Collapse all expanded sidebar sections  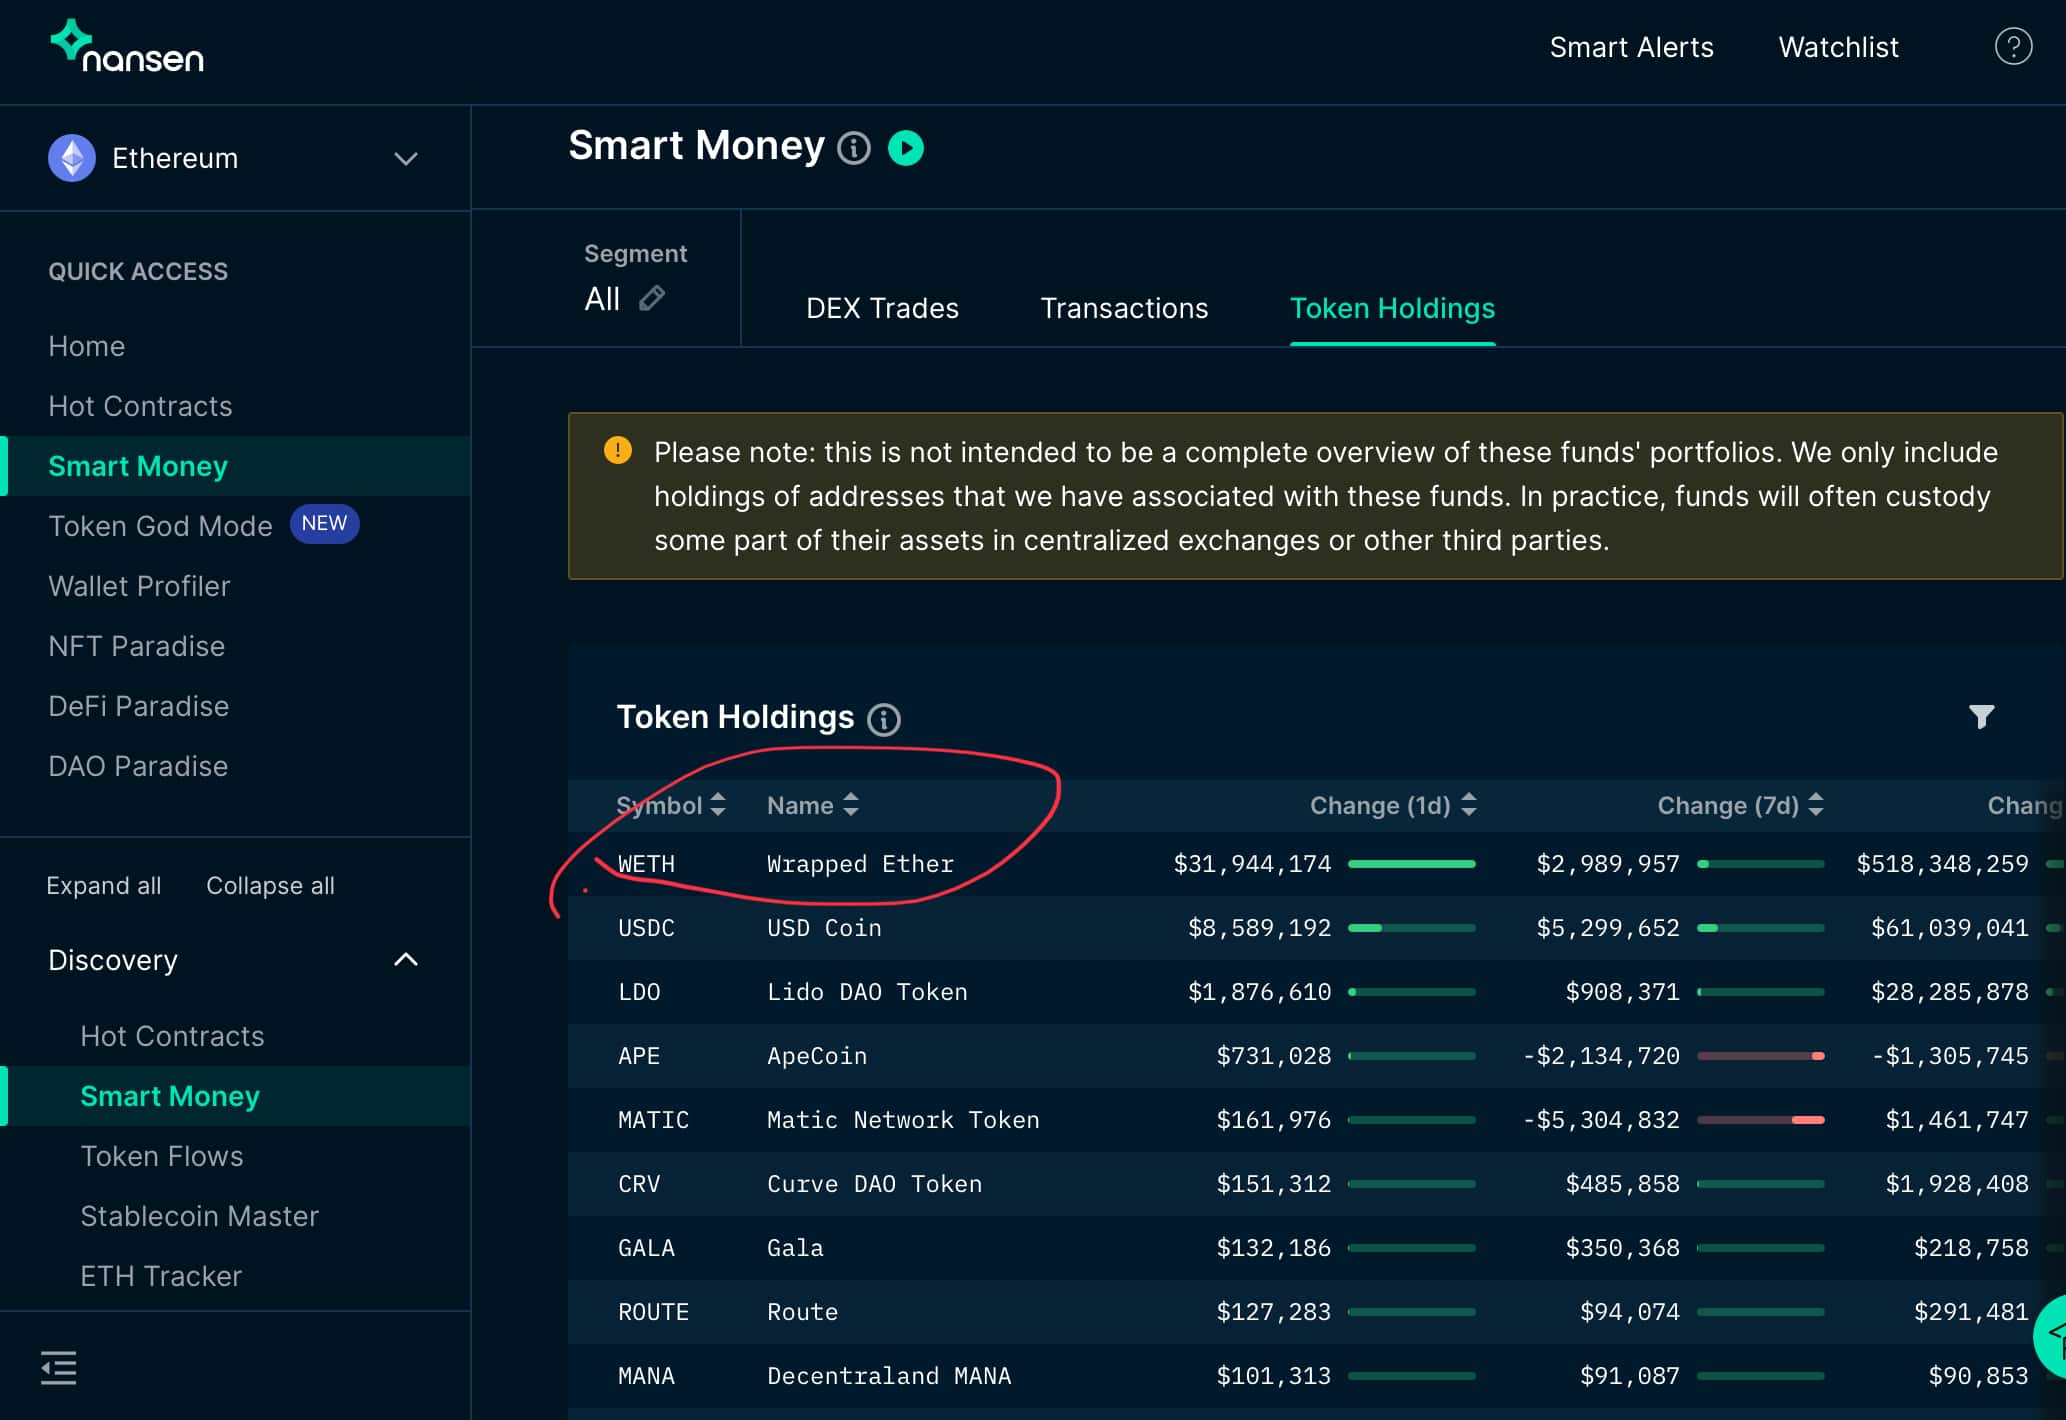268,885
